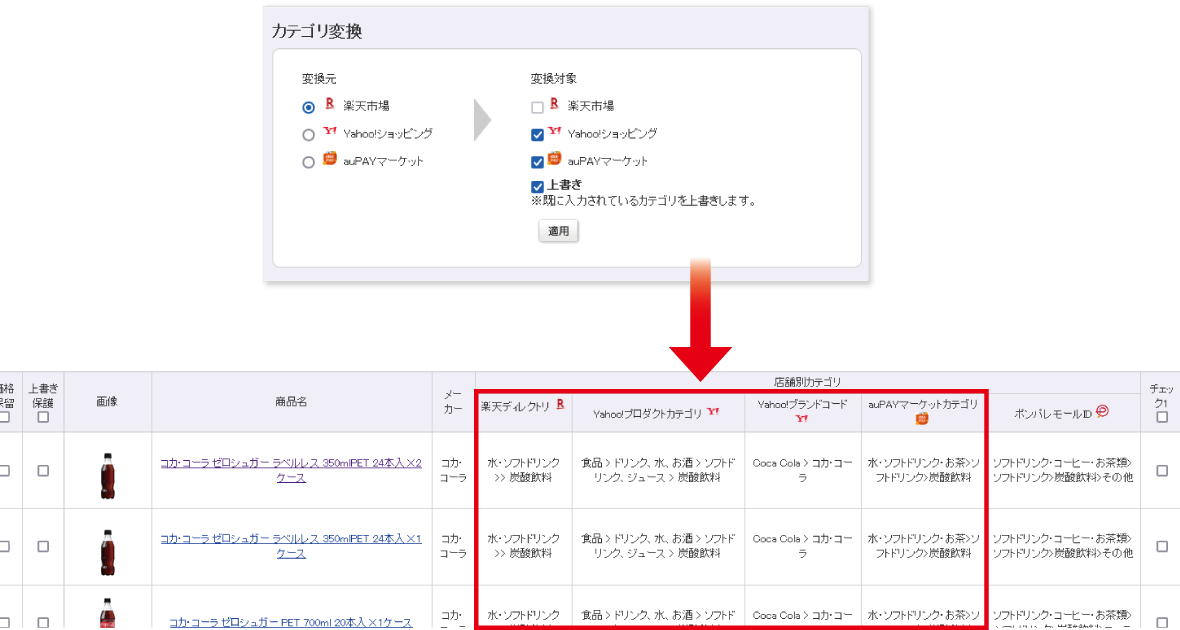
Task: Check 上書き保護 for the ×2ケース row
Action: [x=43, y=470]
